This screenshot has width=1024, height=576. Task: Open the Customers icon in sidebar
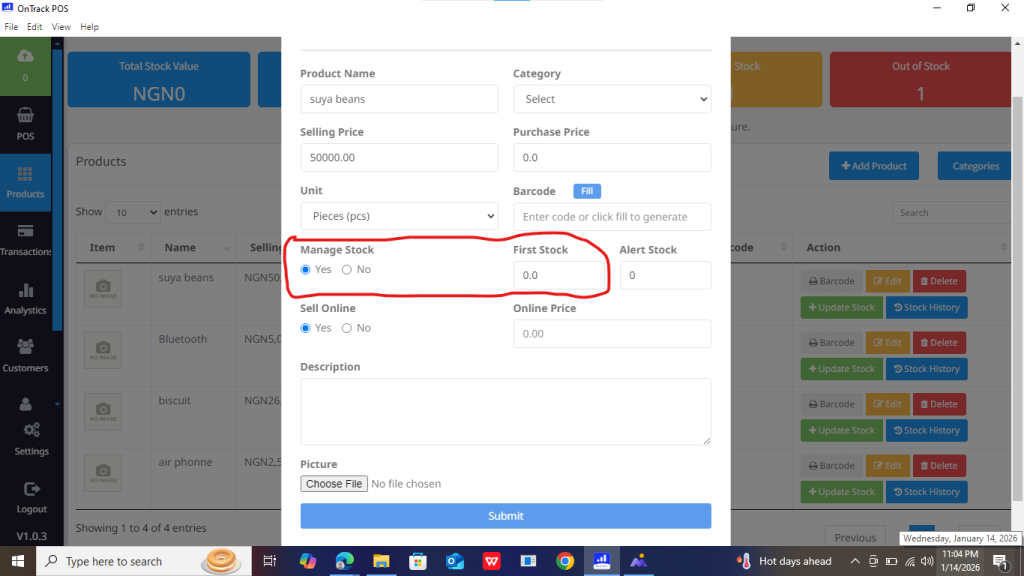tap(25, 348)
